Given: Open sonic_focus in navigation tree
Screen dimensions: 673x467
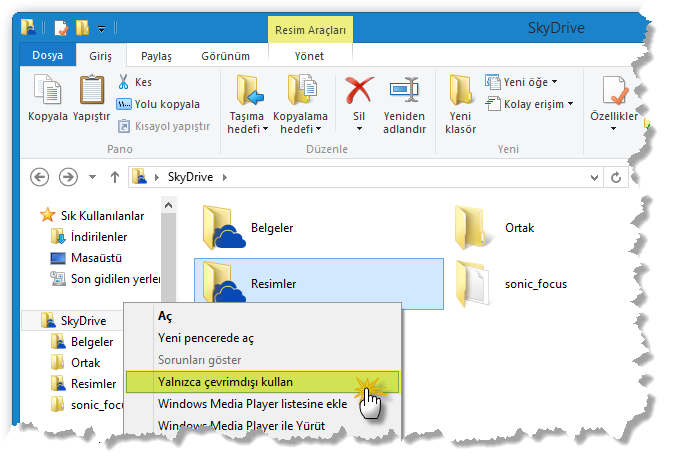Looking at the screenshot, I should coord(87,405).
